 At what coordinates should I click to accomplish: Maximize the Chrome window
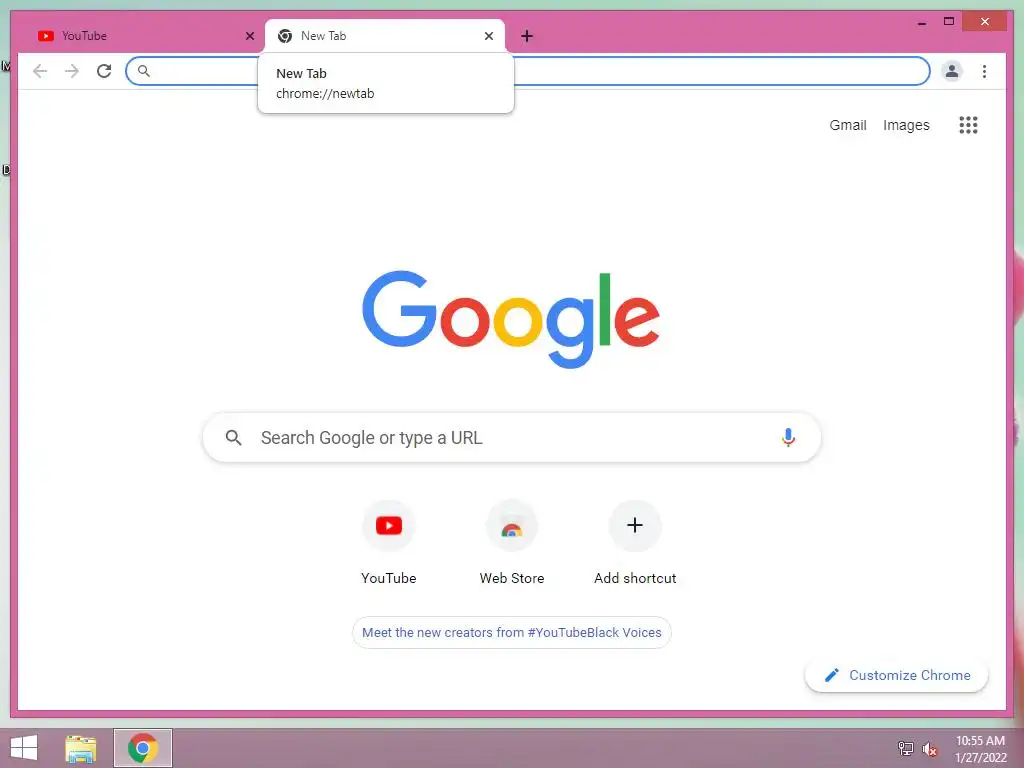[949, 22]
